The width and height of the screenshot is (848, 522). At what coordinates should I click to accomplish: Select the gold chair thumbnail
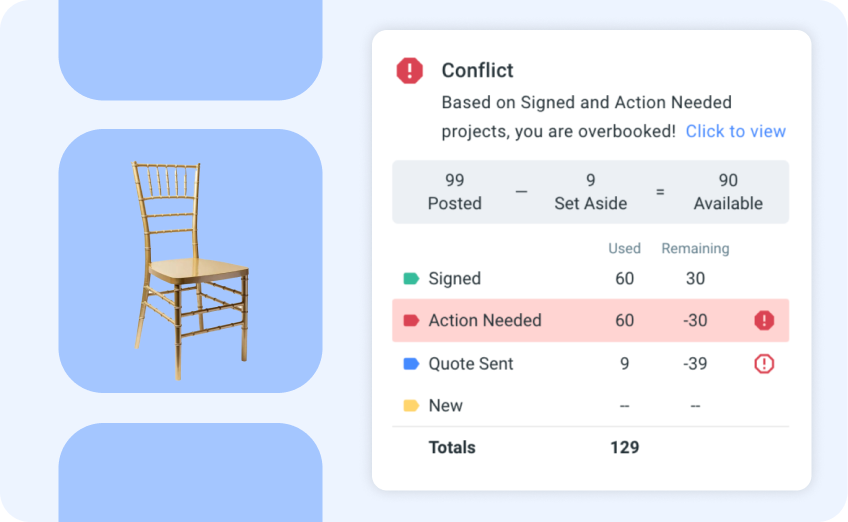[190, 261]
